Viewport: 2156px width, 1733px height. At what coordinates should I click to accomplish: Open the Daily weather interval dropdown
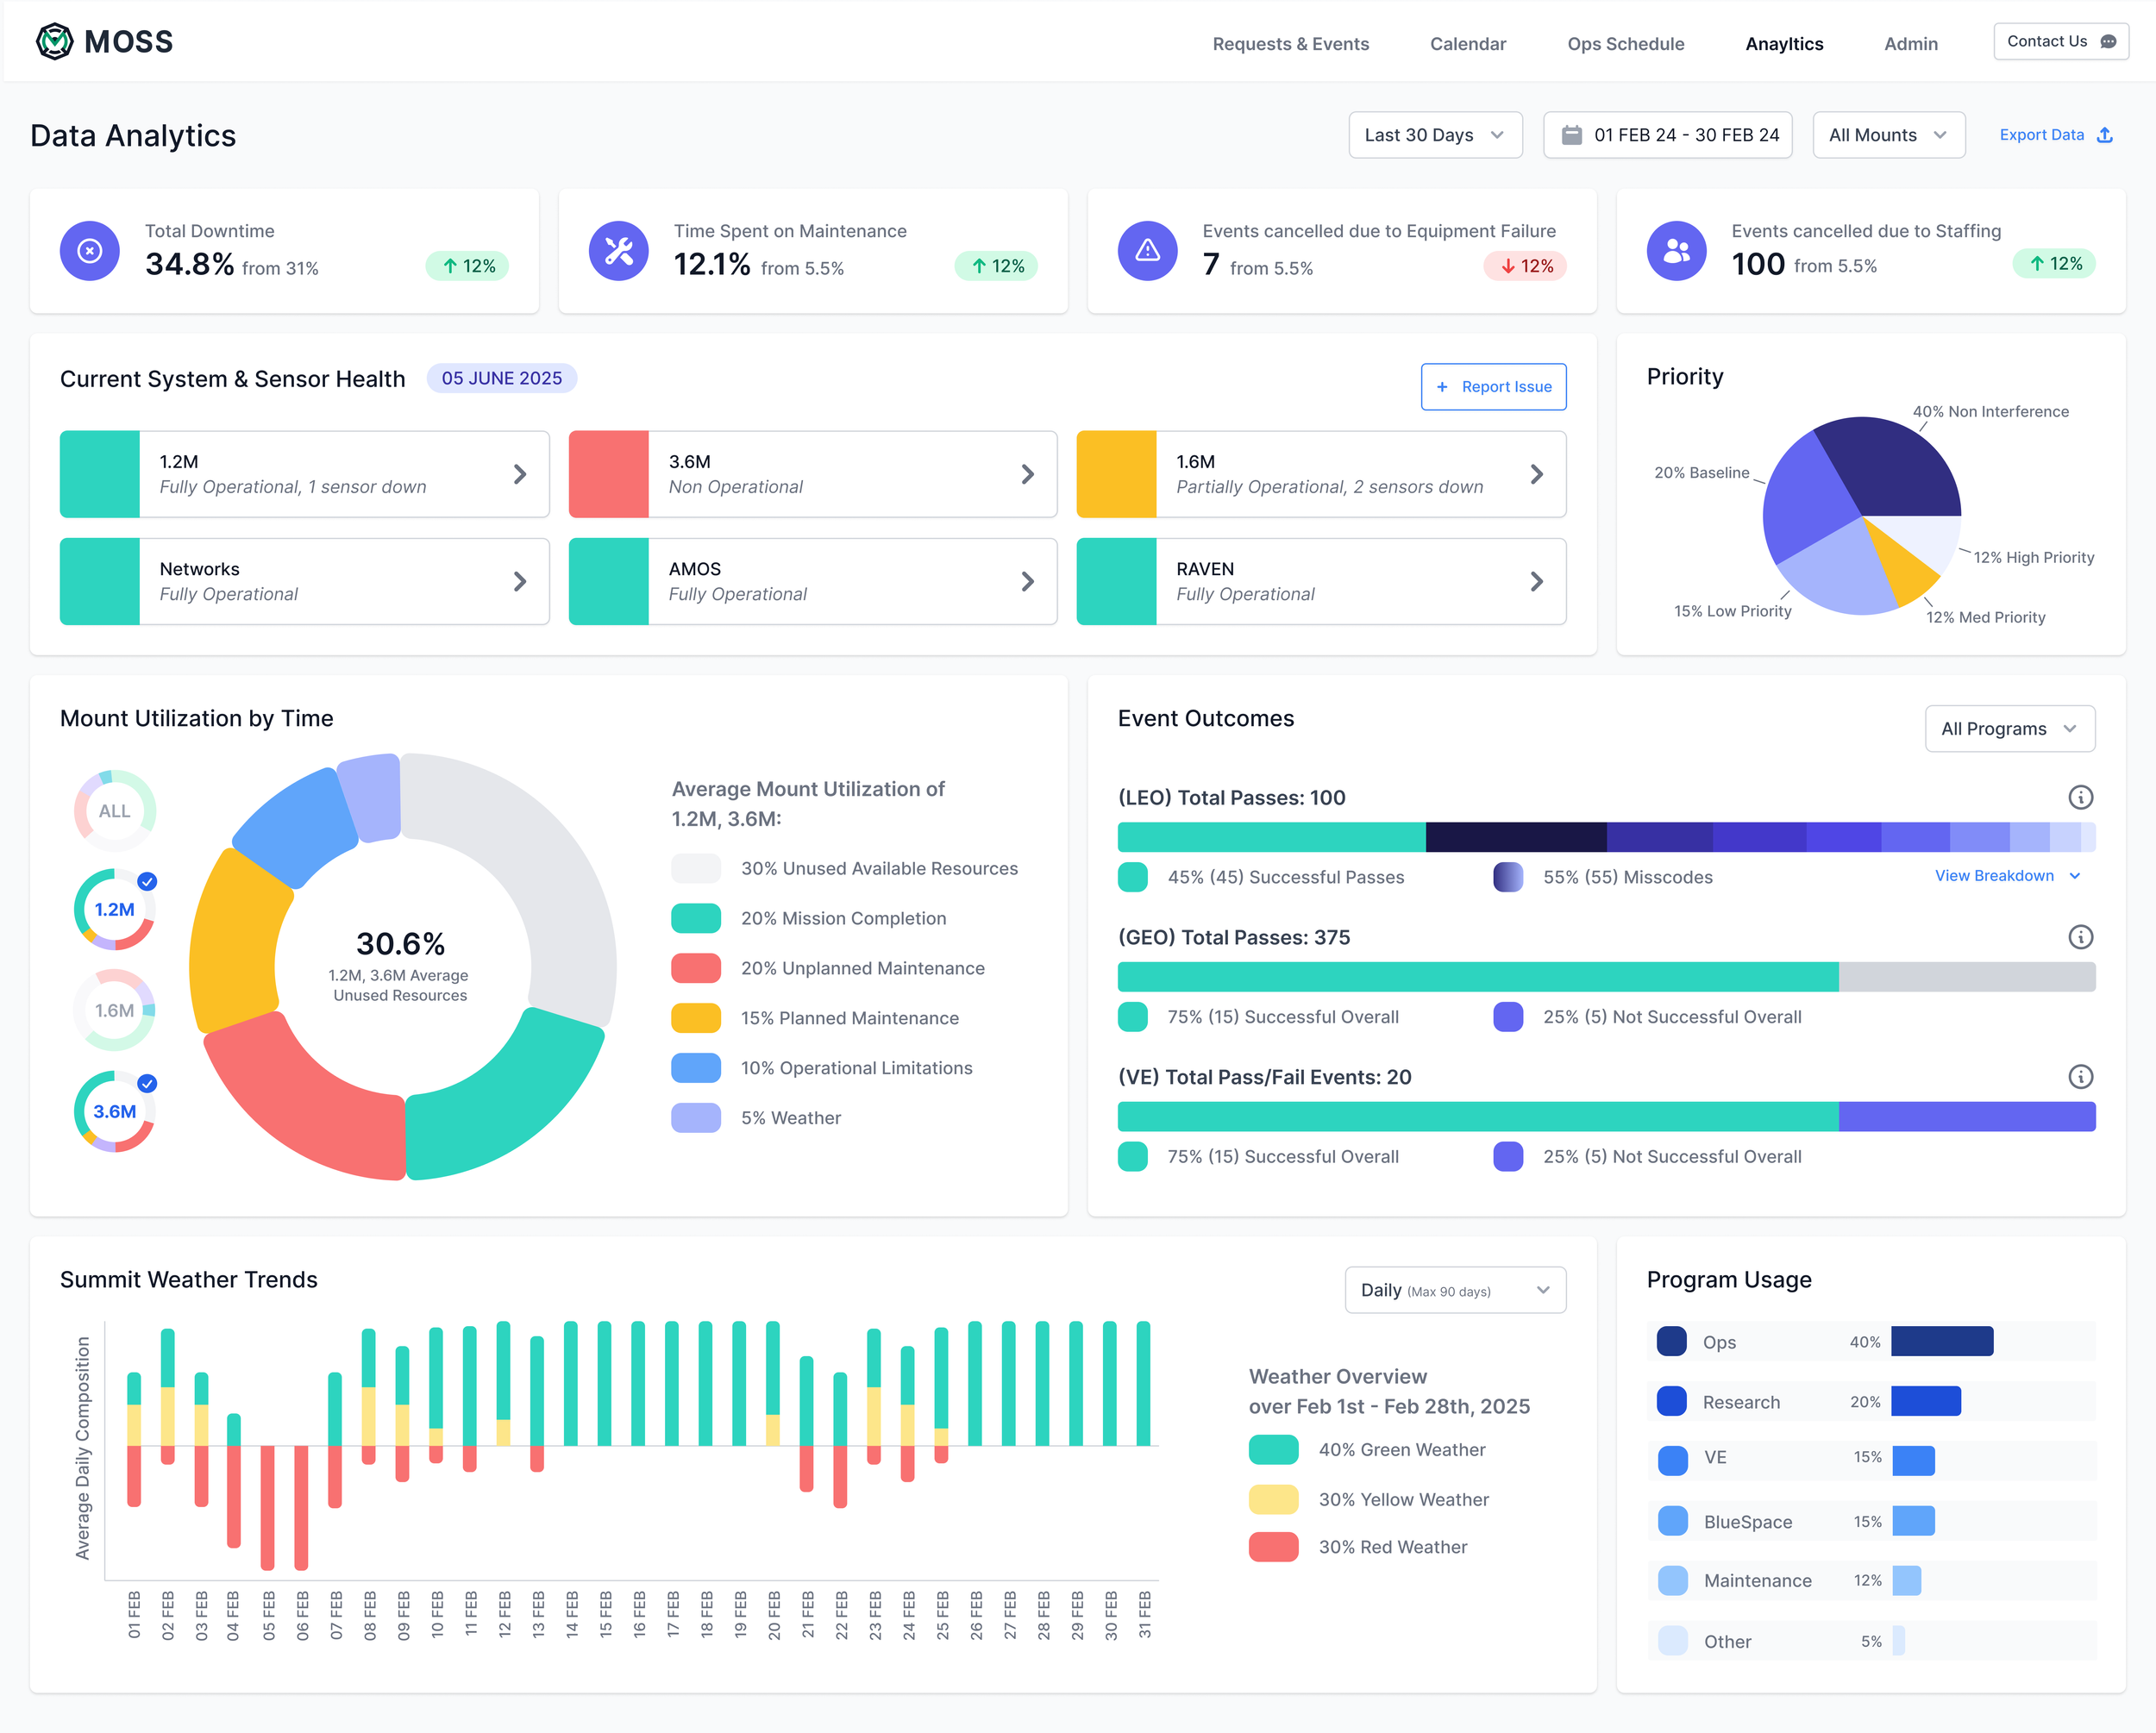[x=1454, y=1290]
